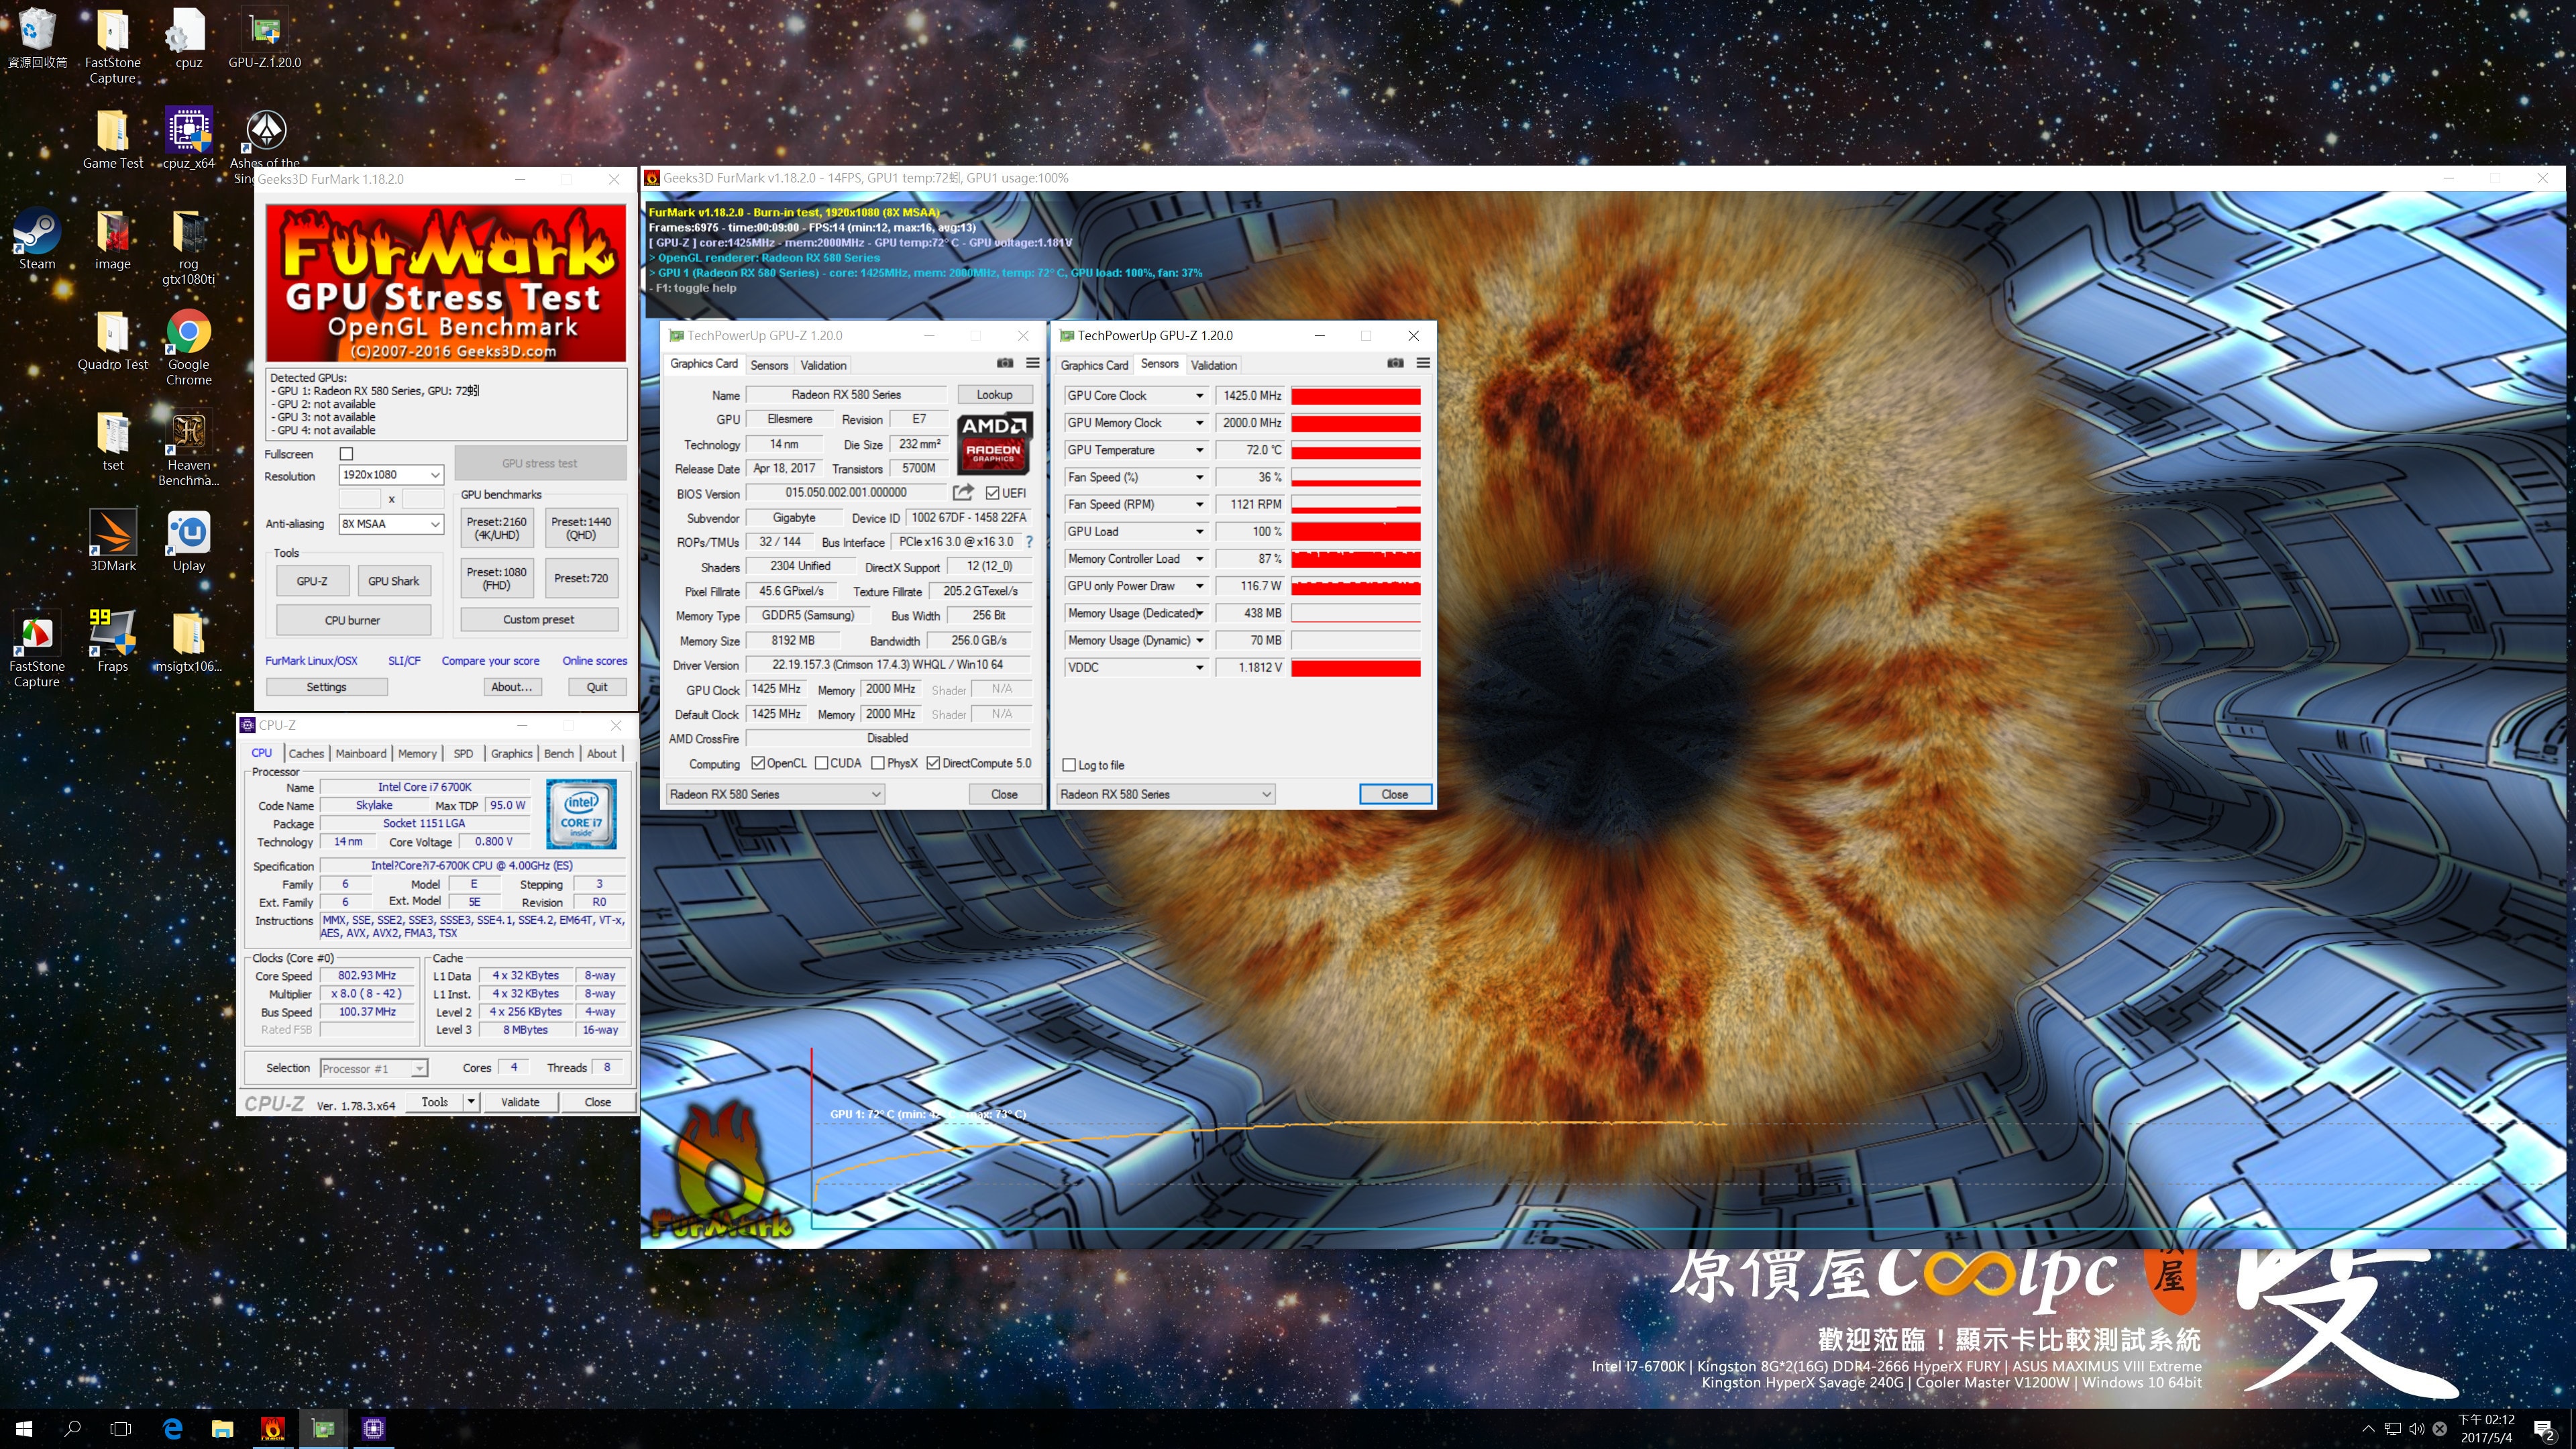This screenshot has height=1449, width=2576.
Task: Toggle DirectCompute 5.0 checkbox
Action: pos(933,763)
